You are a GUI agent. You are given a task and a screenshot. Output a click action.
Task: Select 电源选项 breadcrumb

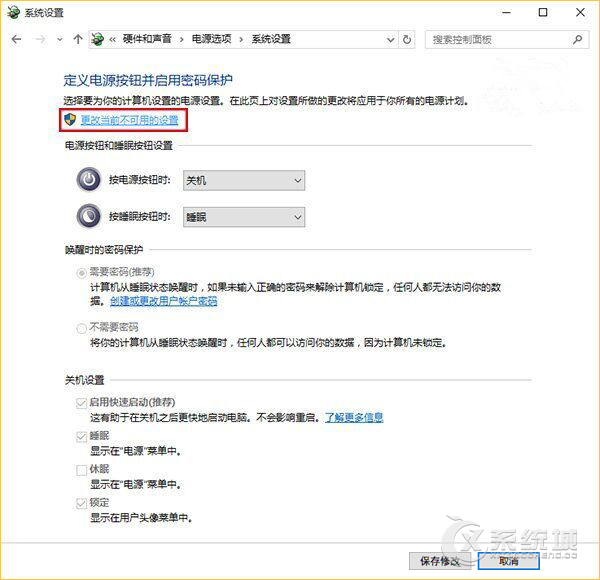click(x=212, y=39)
